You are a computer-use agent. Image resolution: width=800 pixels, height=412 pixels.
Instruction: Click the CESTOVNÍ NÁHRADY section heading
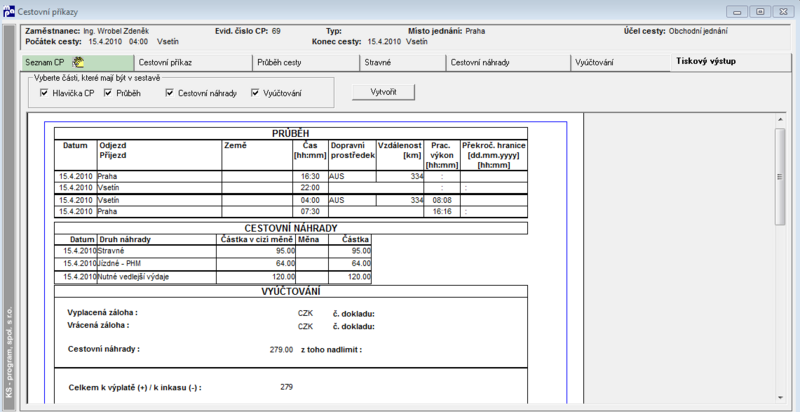click(x=291, y=228)
